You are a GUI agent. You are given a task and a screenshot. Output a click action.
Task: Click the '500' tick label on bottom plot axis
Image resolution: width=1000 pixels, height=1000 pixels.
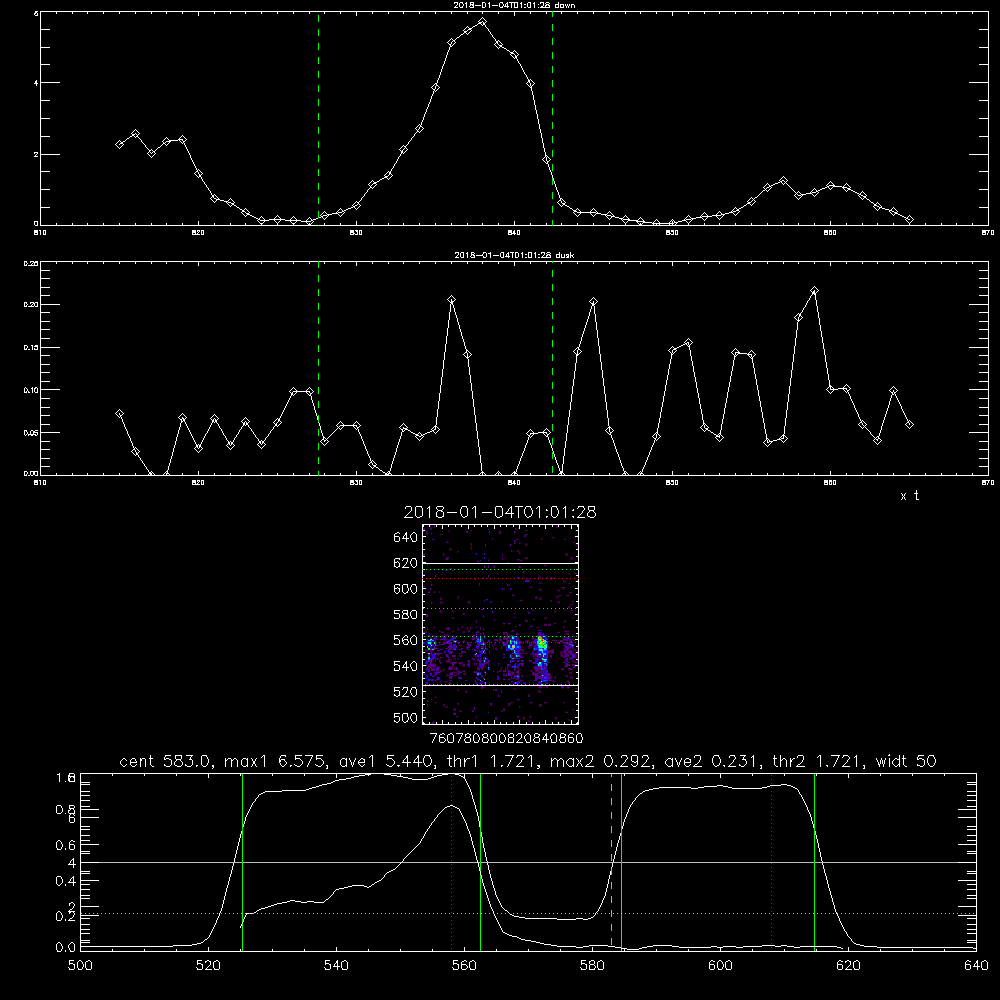tap(80, 966)
